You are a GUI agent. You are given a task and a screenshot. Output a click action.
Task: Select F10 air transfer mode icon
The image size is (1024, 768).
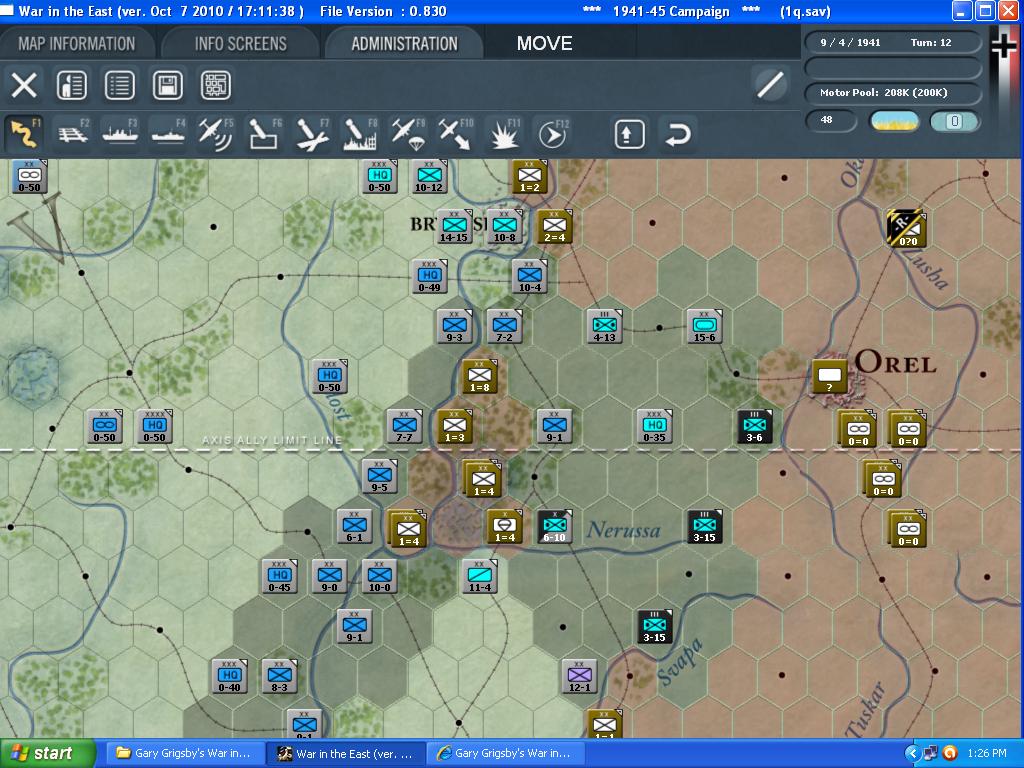(x=456, y=134)
